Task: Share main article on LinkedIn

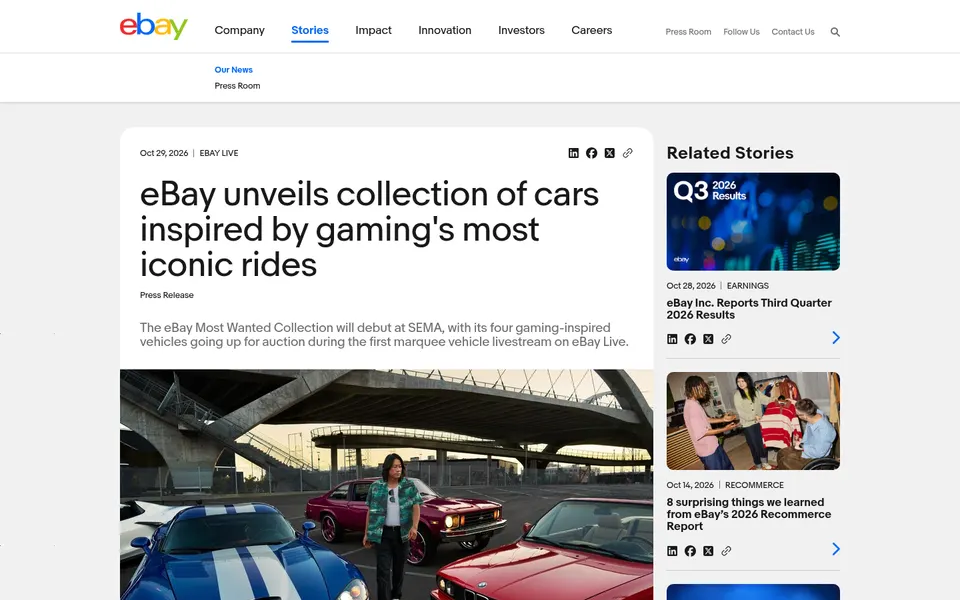Action: tap(573, 153)
